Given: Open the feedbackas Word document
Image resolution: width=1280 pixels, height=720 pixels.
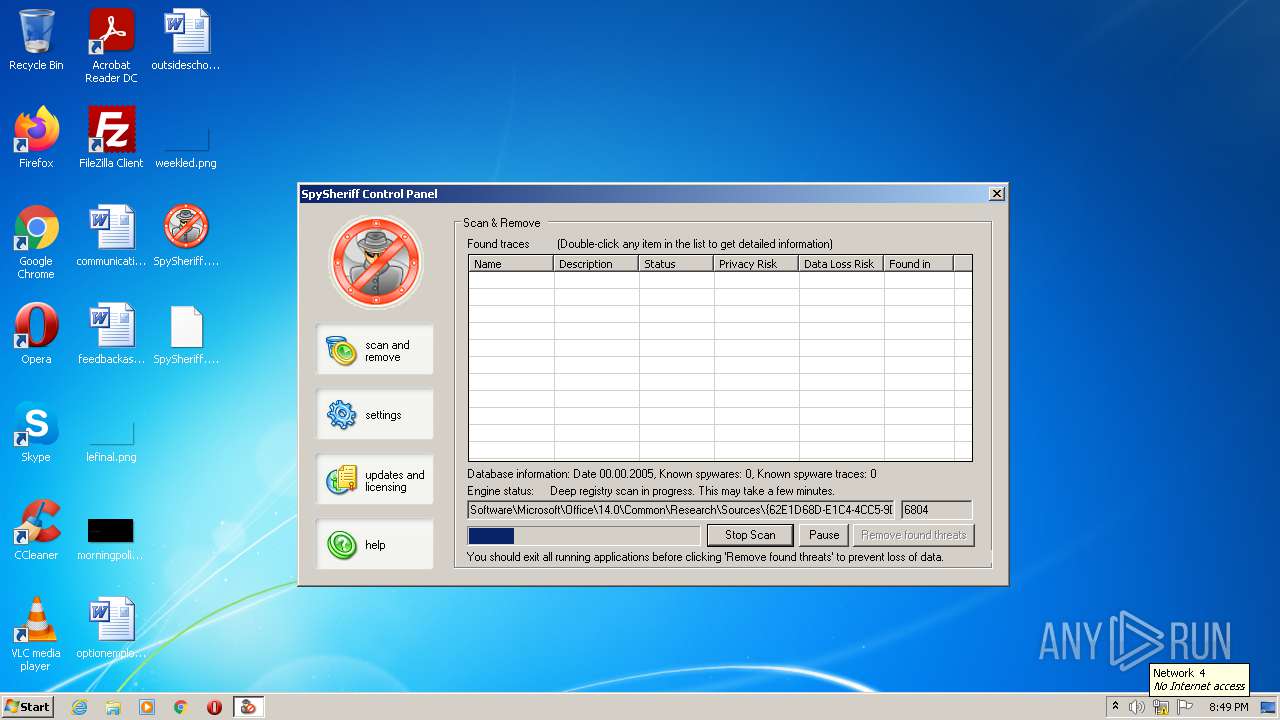Looking at the screenshot, I should pyautogui.click(x=111, y=334).
